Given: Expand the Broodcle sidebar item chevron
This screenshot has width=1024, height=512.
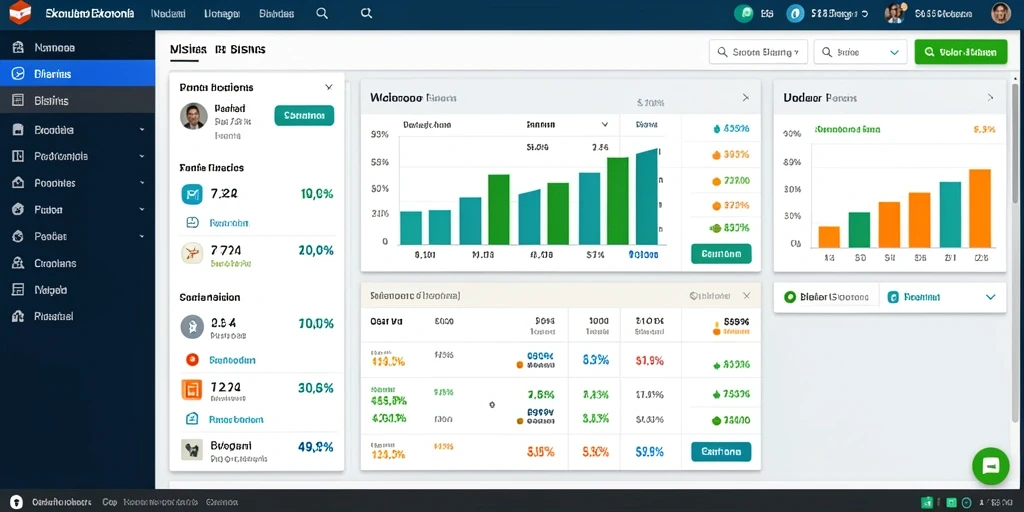Looking at the screenshot, I should click(x=142, y=130).
